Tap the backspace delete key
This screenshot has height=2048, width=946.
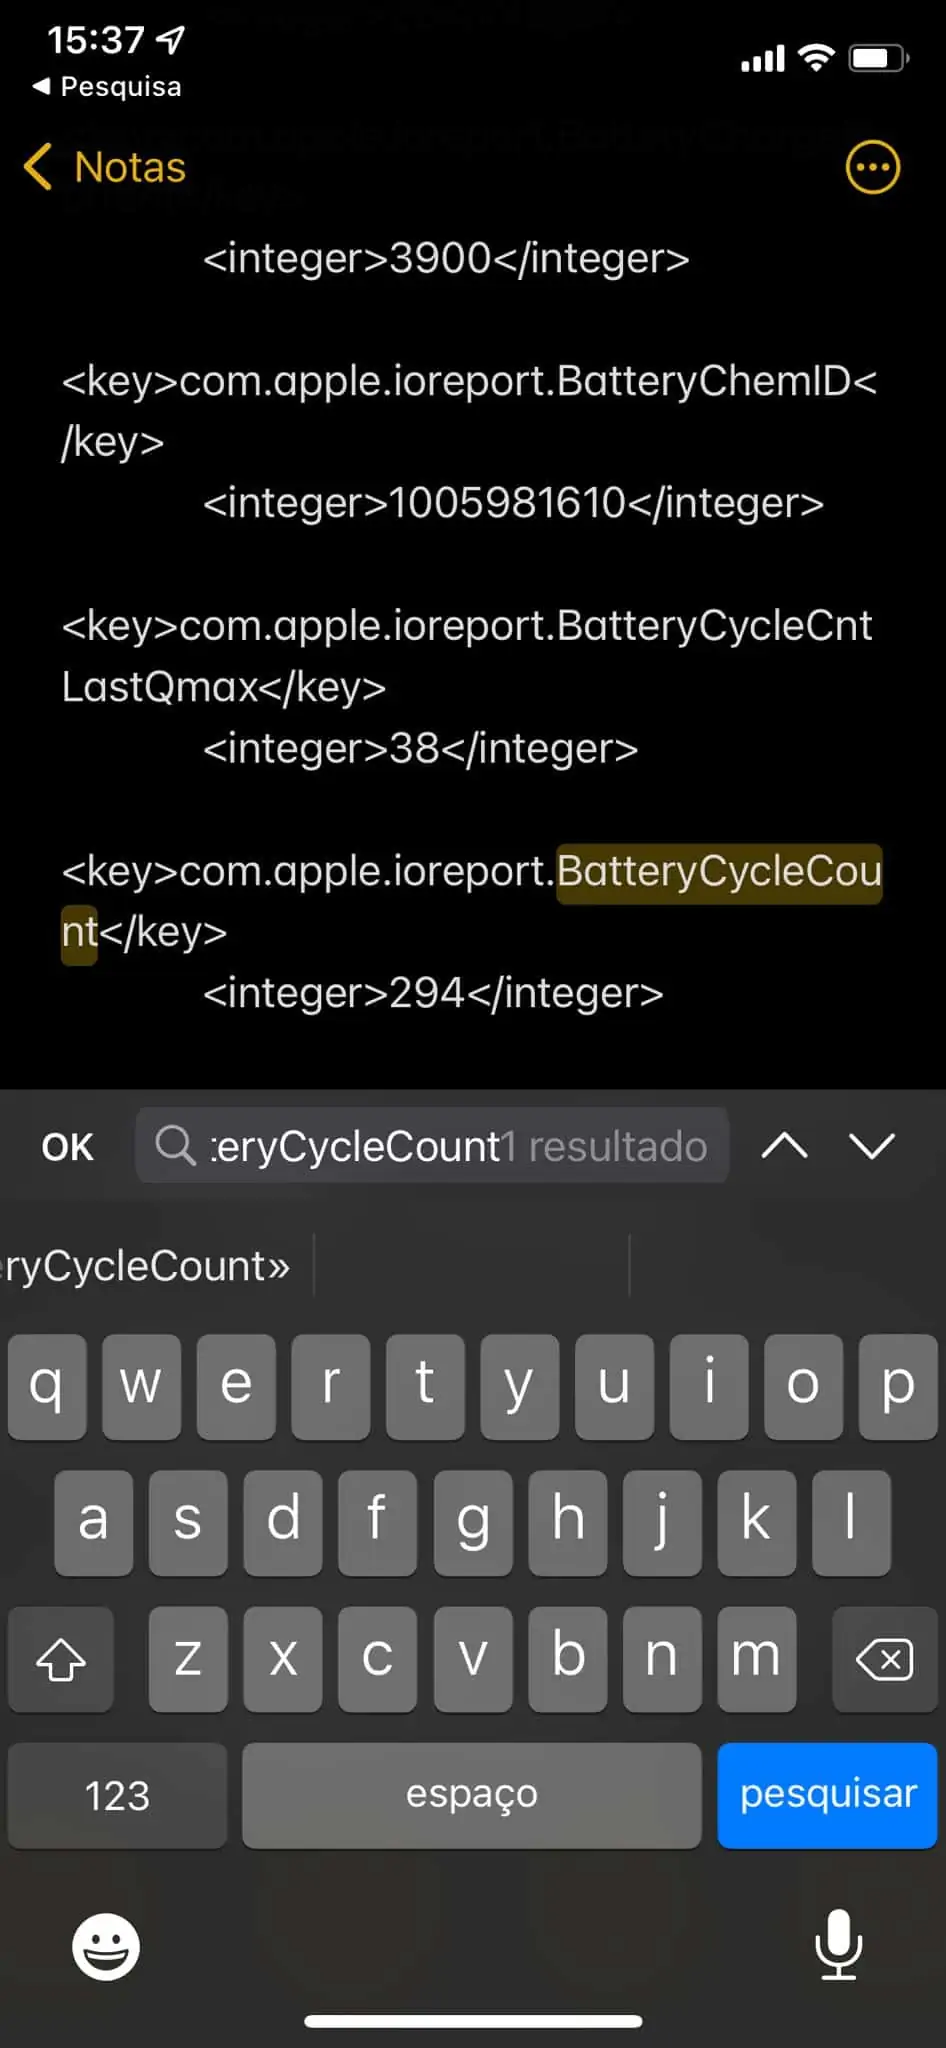pos(884,1659)
